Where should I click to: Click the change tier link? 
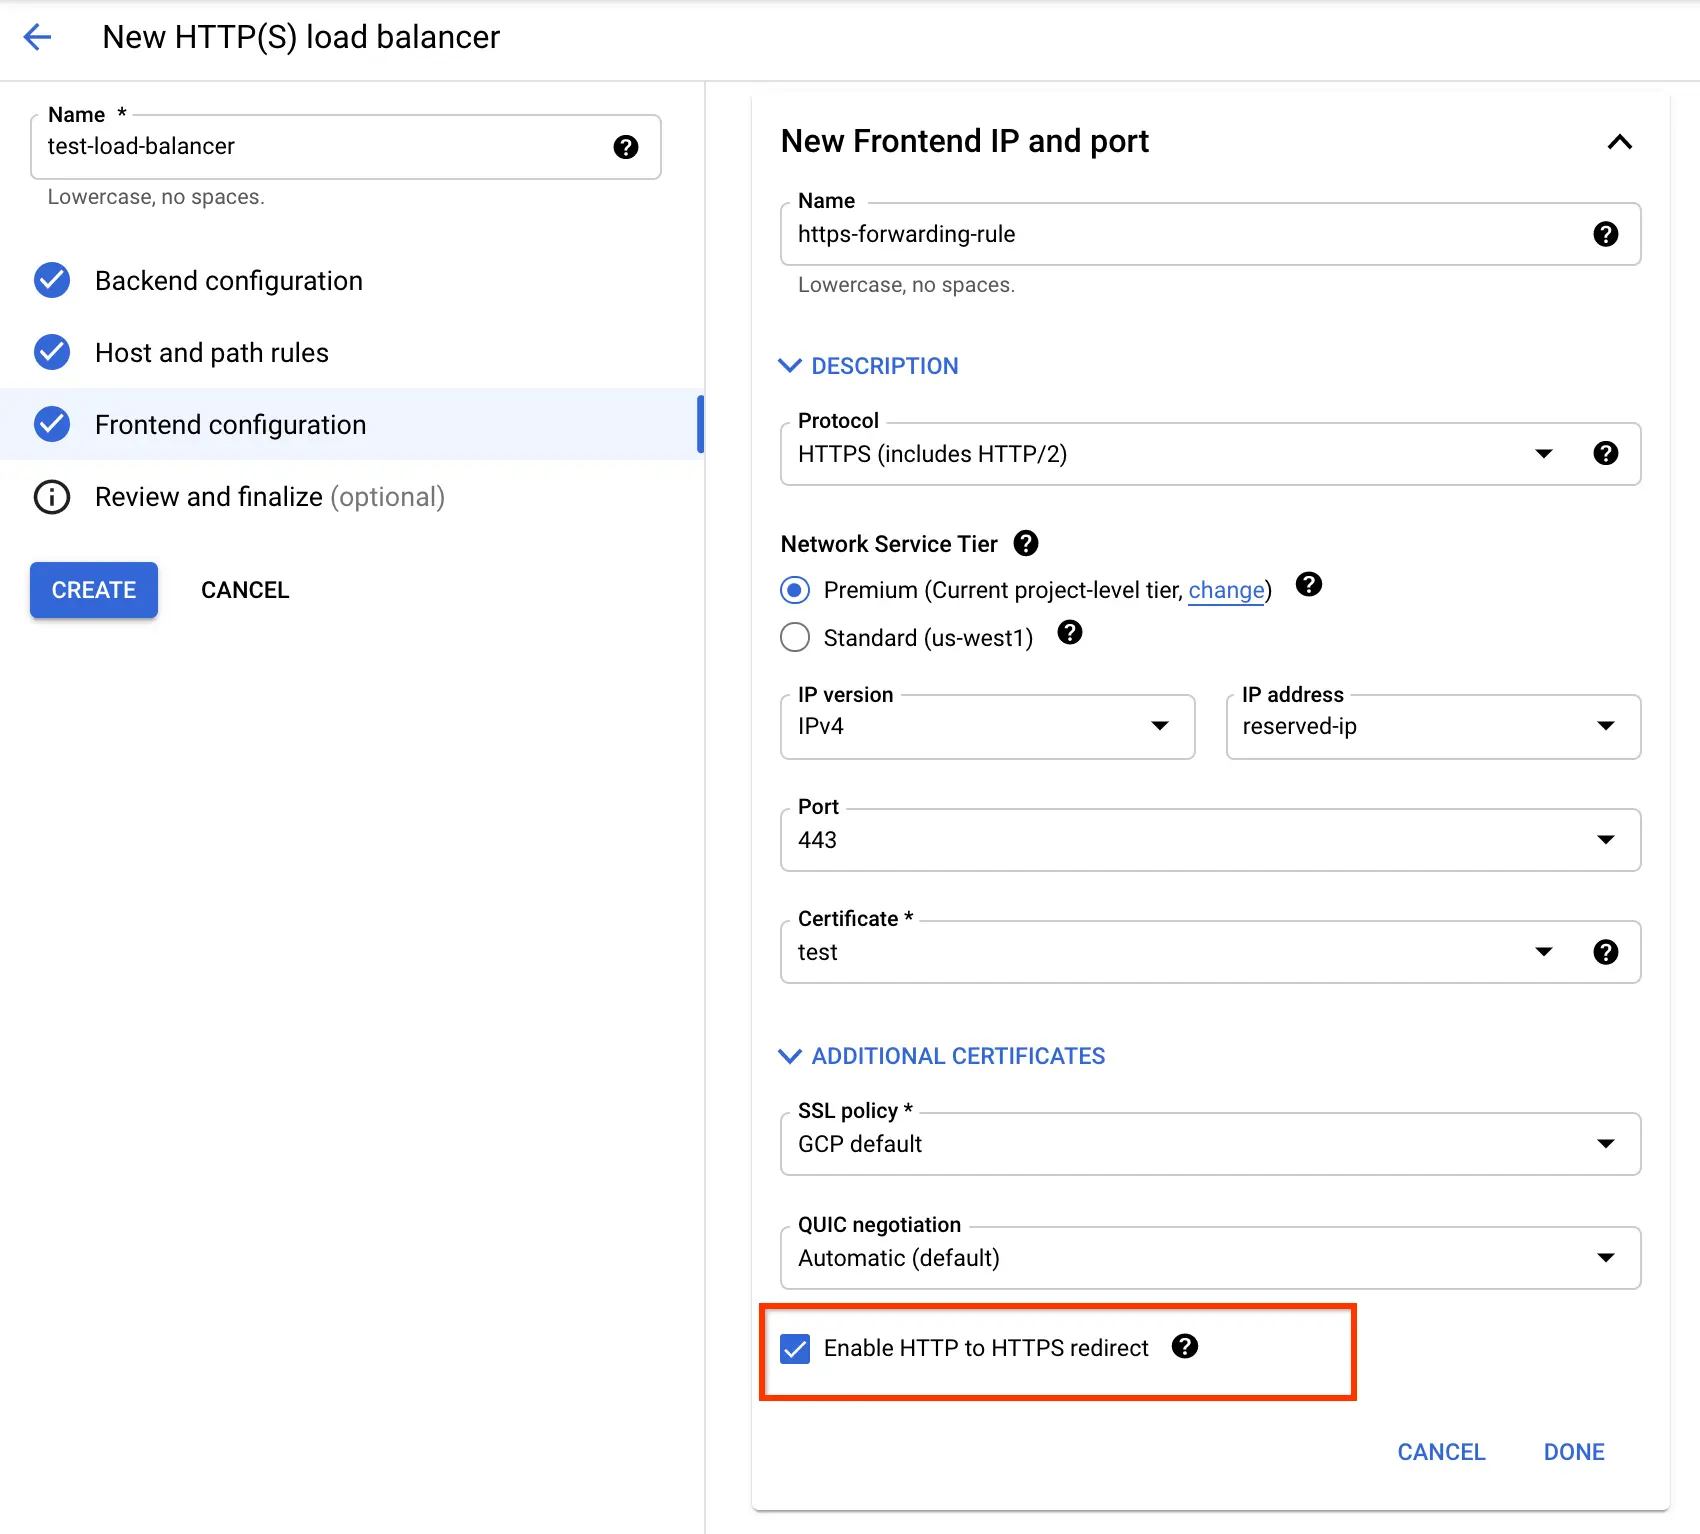pyautogui.click(x=1226, y=590)
